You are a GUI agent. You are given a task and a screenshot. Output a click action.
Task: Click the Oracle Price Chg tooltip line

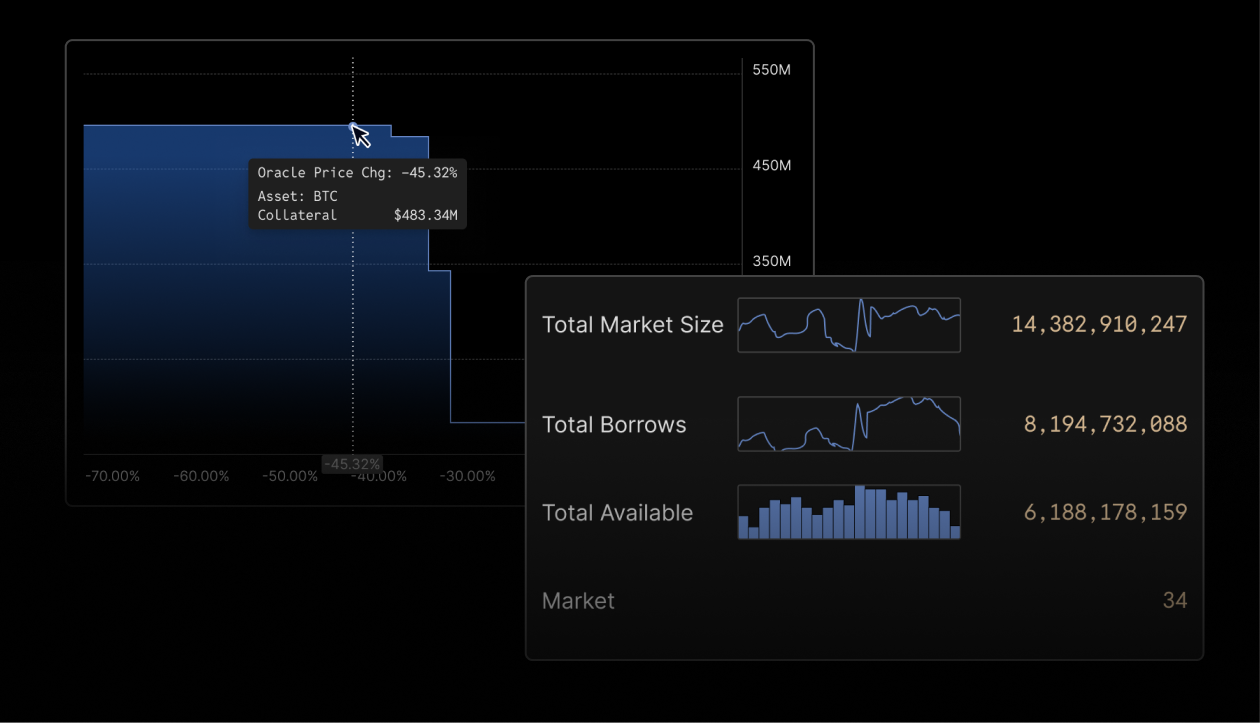(x=357, y=173)
